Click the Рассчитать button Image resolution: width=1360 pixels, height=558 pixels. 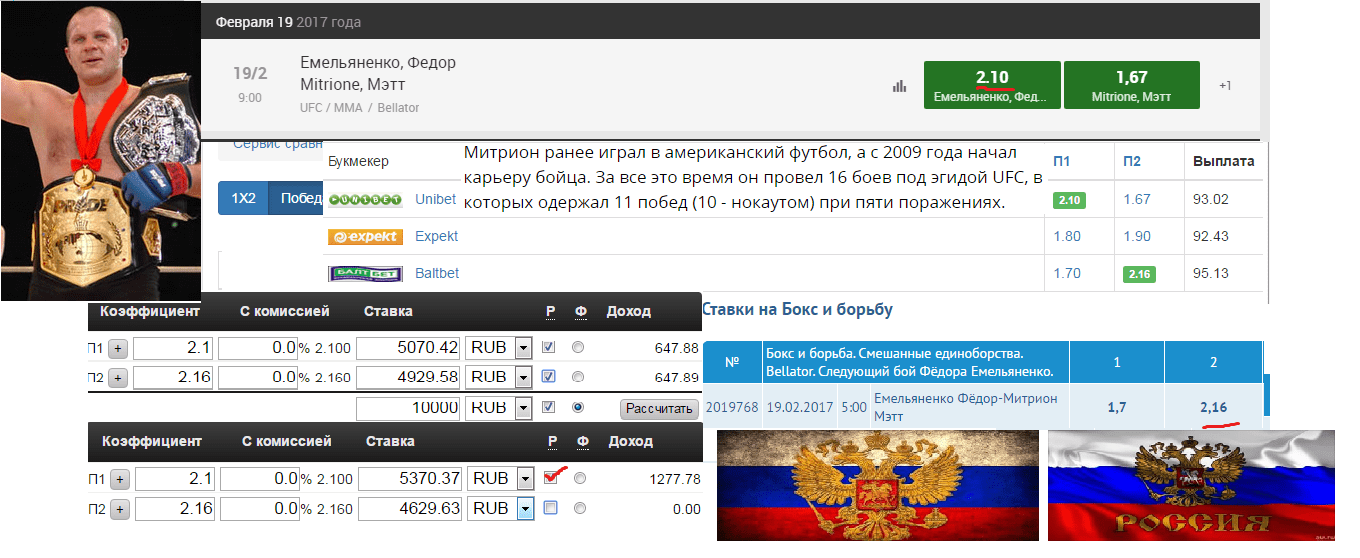(659, 409)
